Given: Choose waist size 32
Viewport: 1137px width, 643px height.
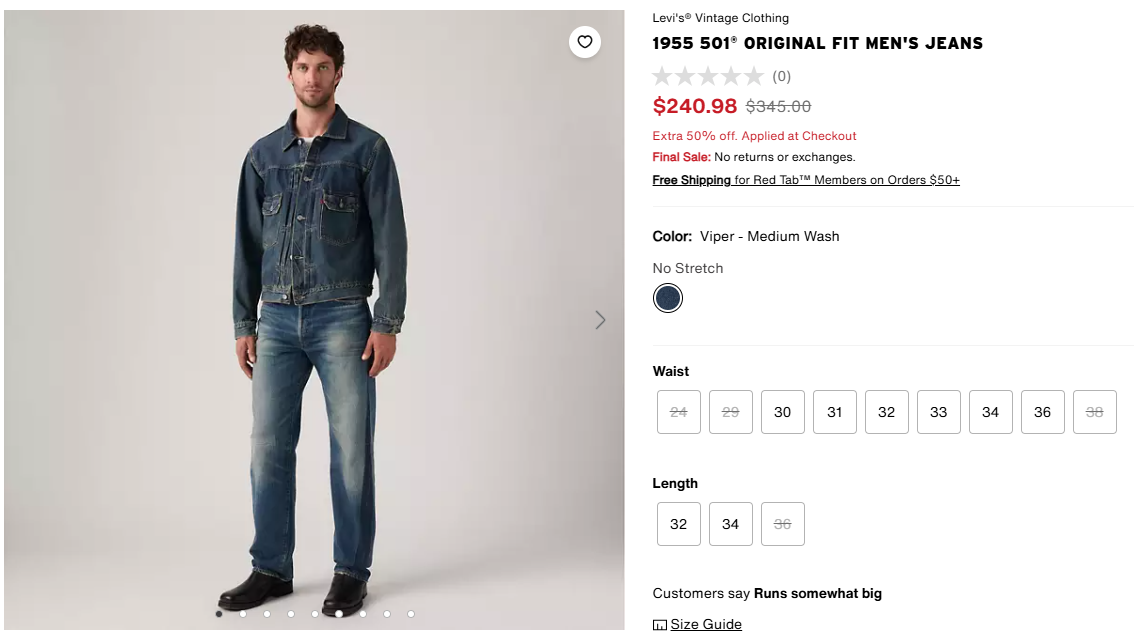Looking at the screenshot, I should point(887,412).
